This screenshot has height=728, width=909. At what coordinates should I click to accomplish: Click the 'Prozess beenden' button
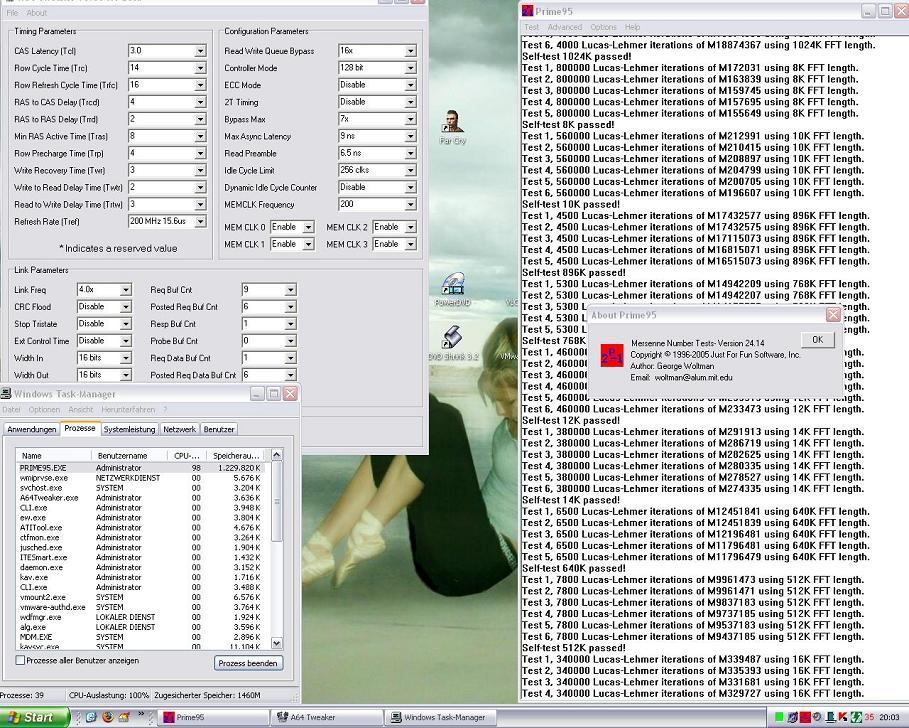[249, 663]
